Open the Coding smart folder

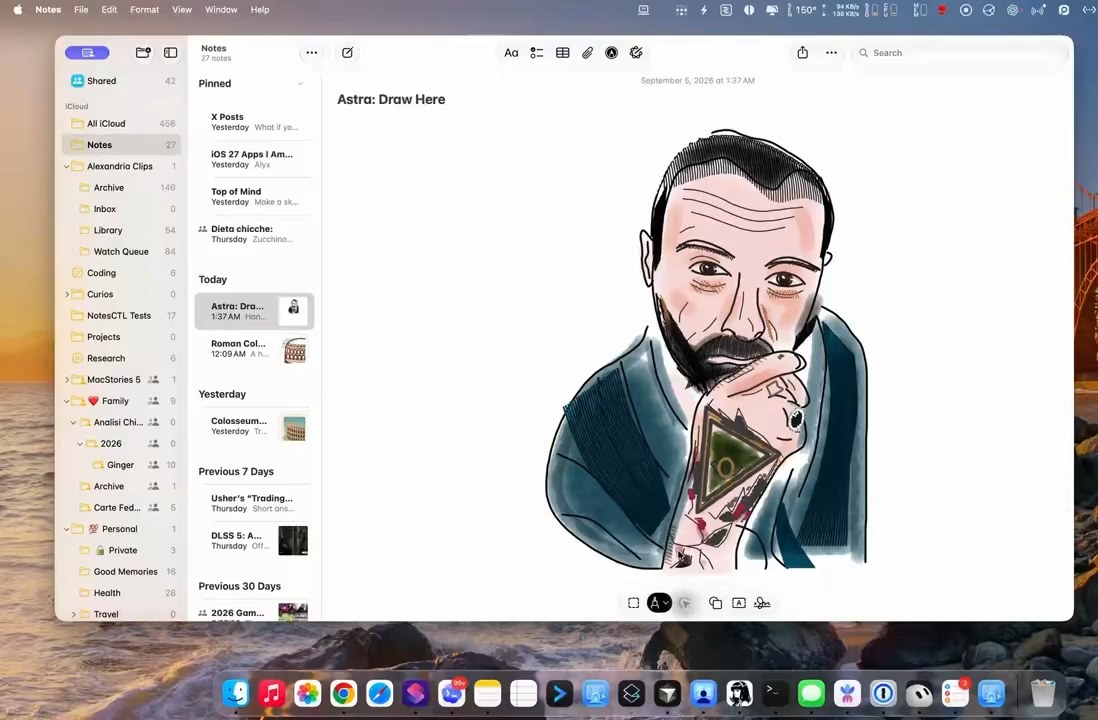[123, 273]
